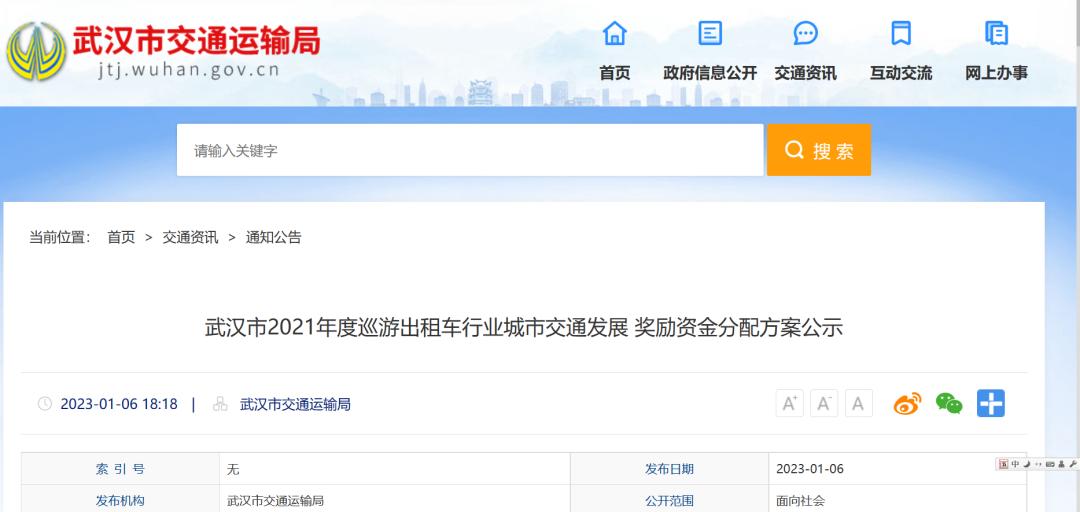Image resolution: width=1080 pixels, height=512 pixels.
Task: Click the organization icon beside 武汉市交通运输局
Action: pyautogui.click(x=220, y=404)
